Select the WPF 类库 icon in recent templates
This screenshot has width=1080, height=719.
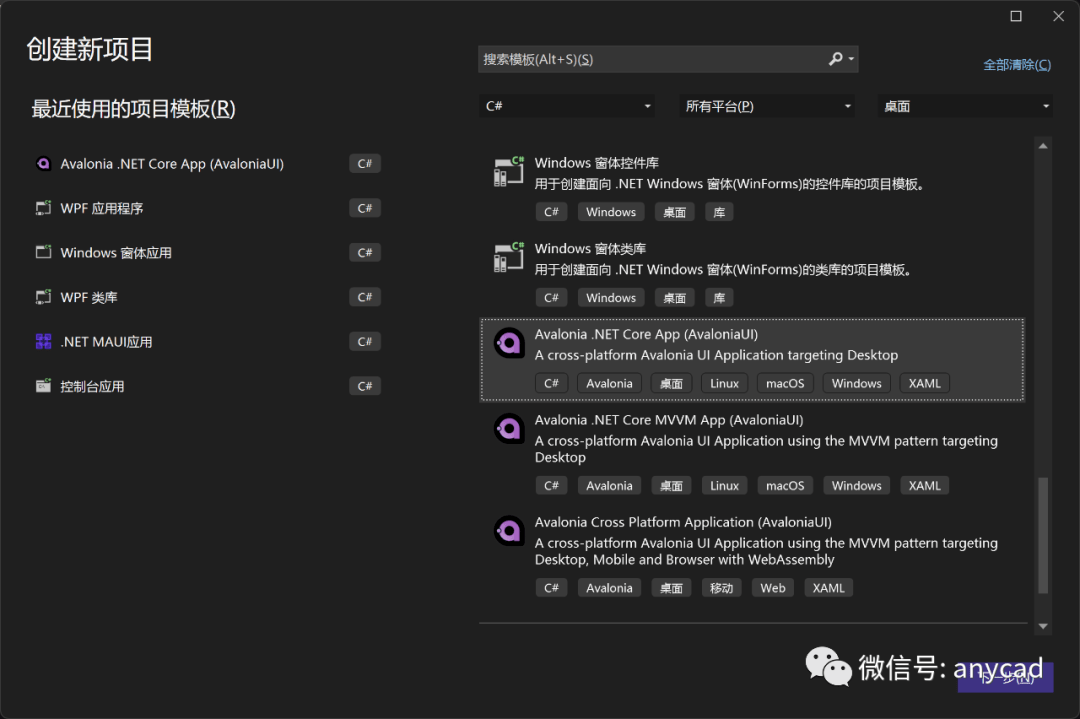44,296
